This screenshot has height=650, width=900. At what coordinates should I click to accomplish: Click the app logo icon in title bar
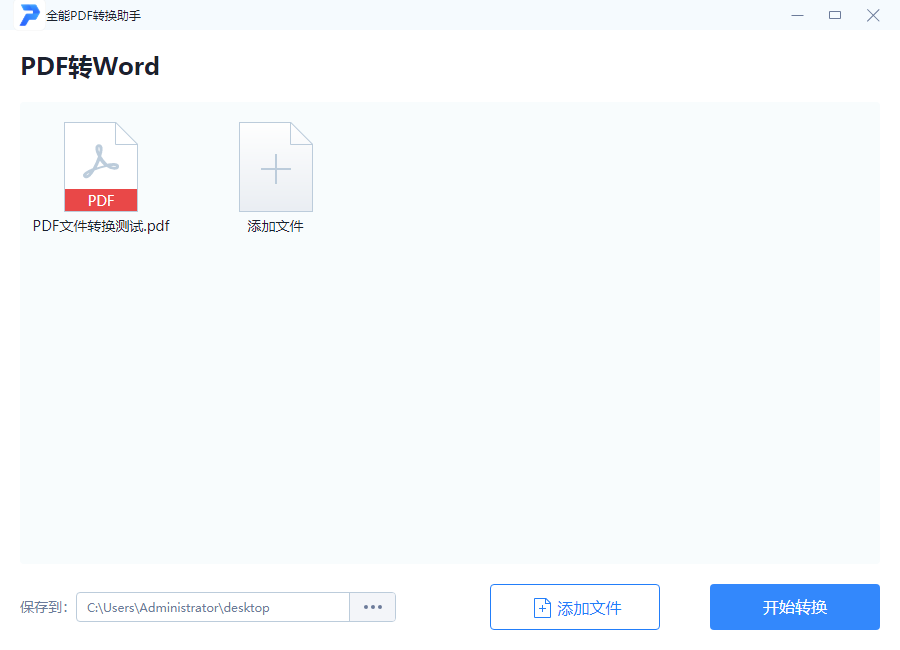click(x=28, y=15)
